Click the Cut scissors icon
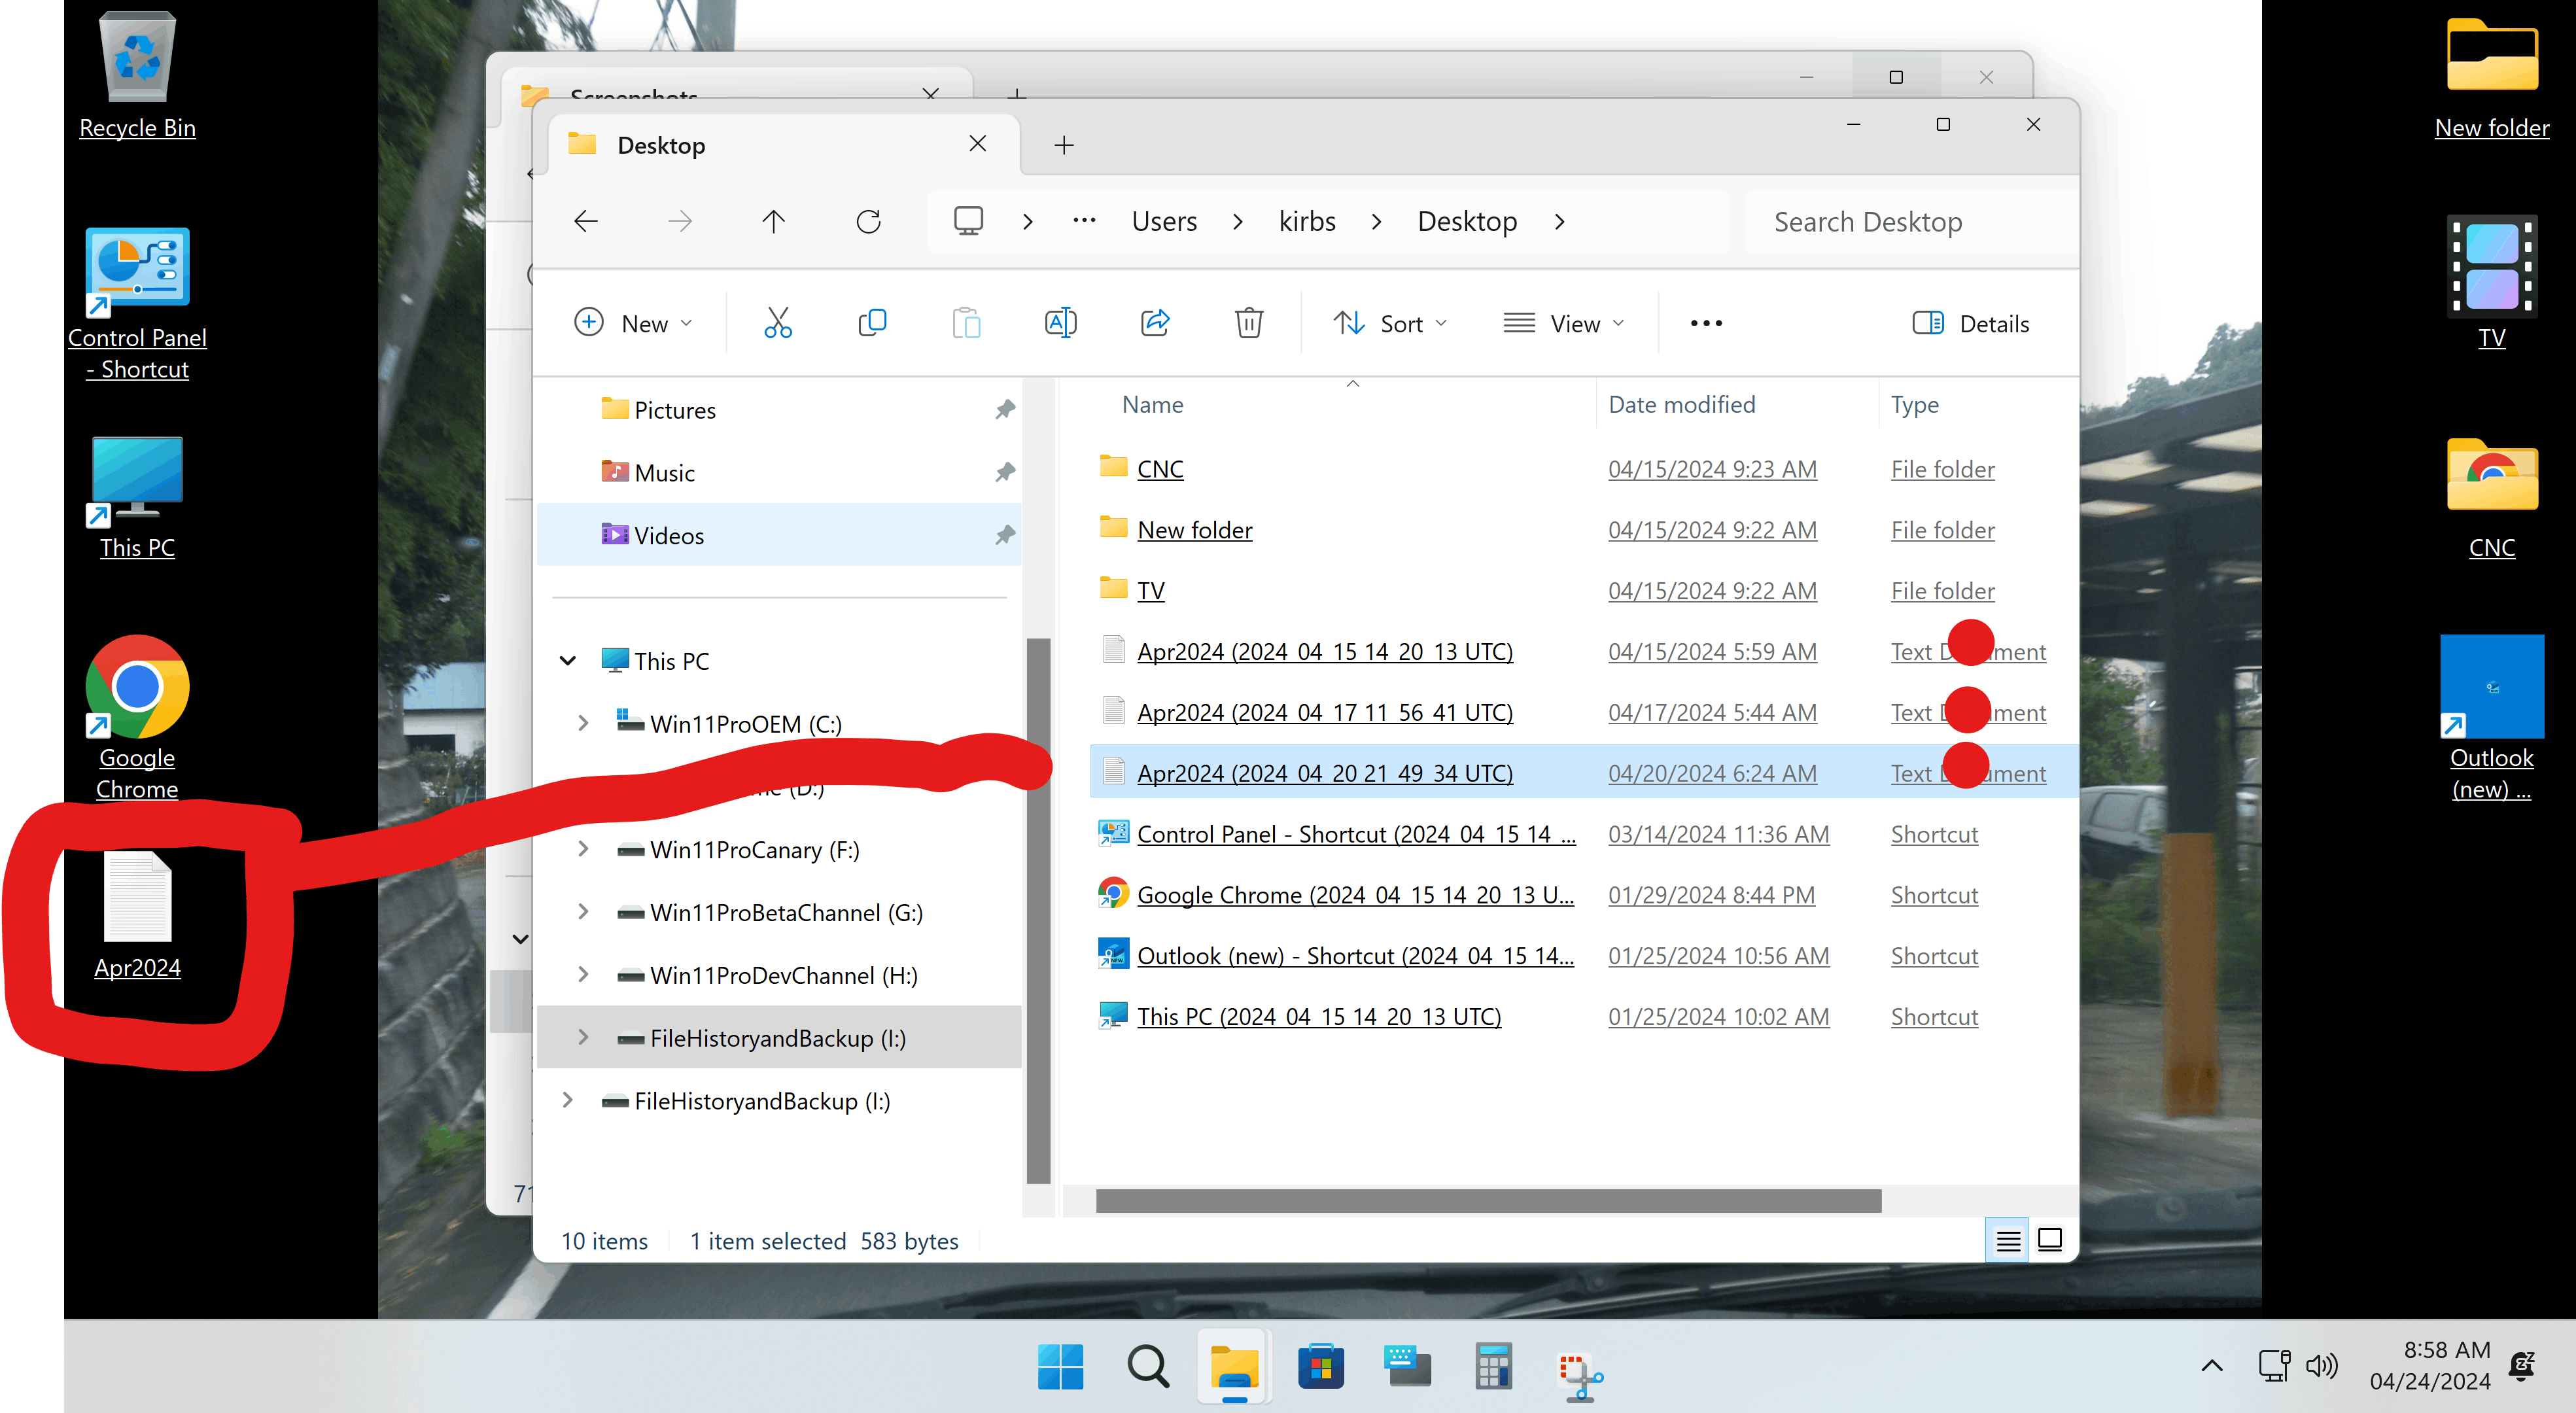The image size is (2576, 1413). 778,323
